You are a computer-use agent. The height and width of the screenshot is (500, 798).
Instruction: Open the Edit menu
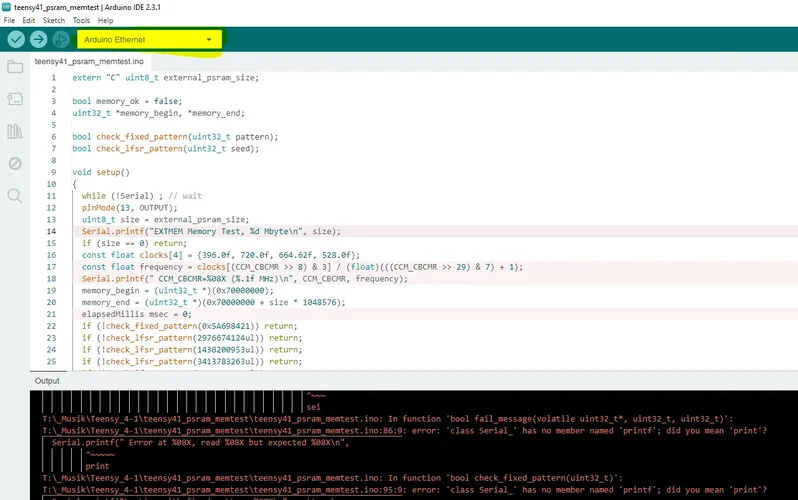coord(28,20)
